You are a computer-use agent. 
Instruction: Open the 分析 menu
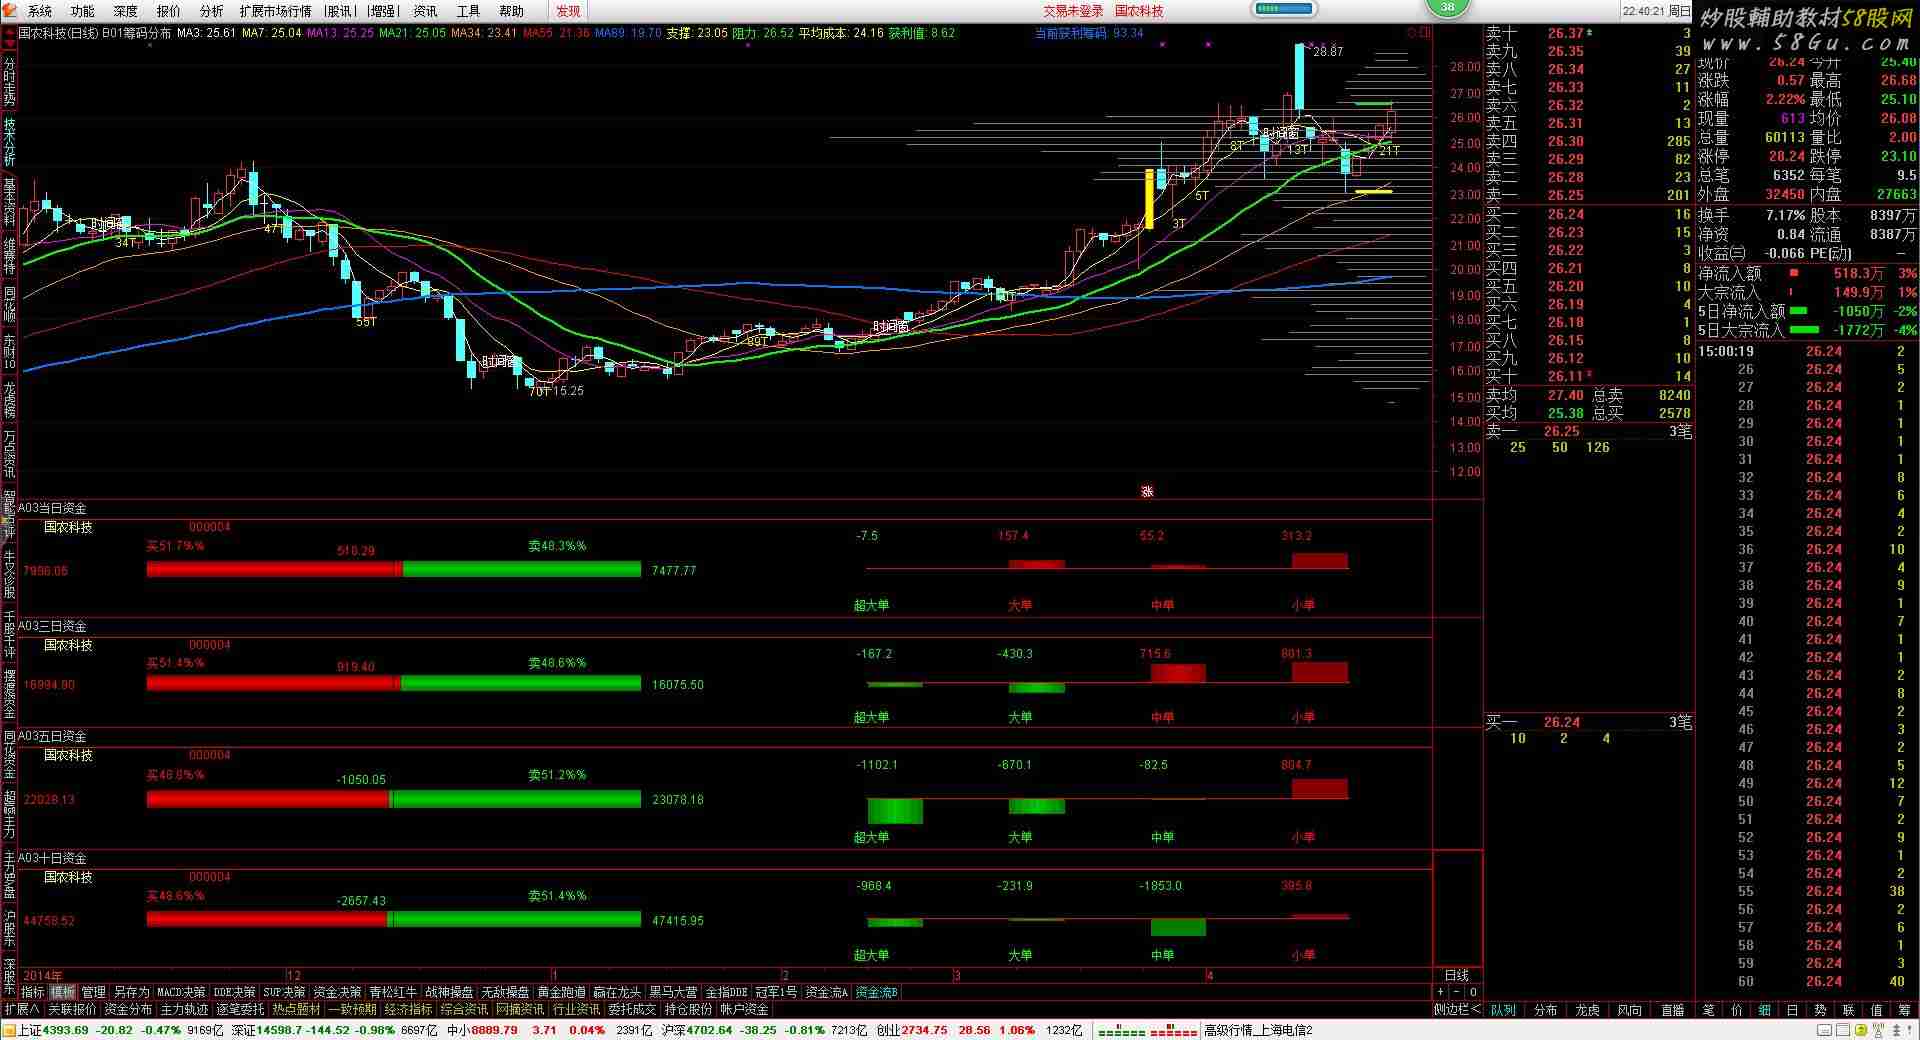[x=212, y=11]
